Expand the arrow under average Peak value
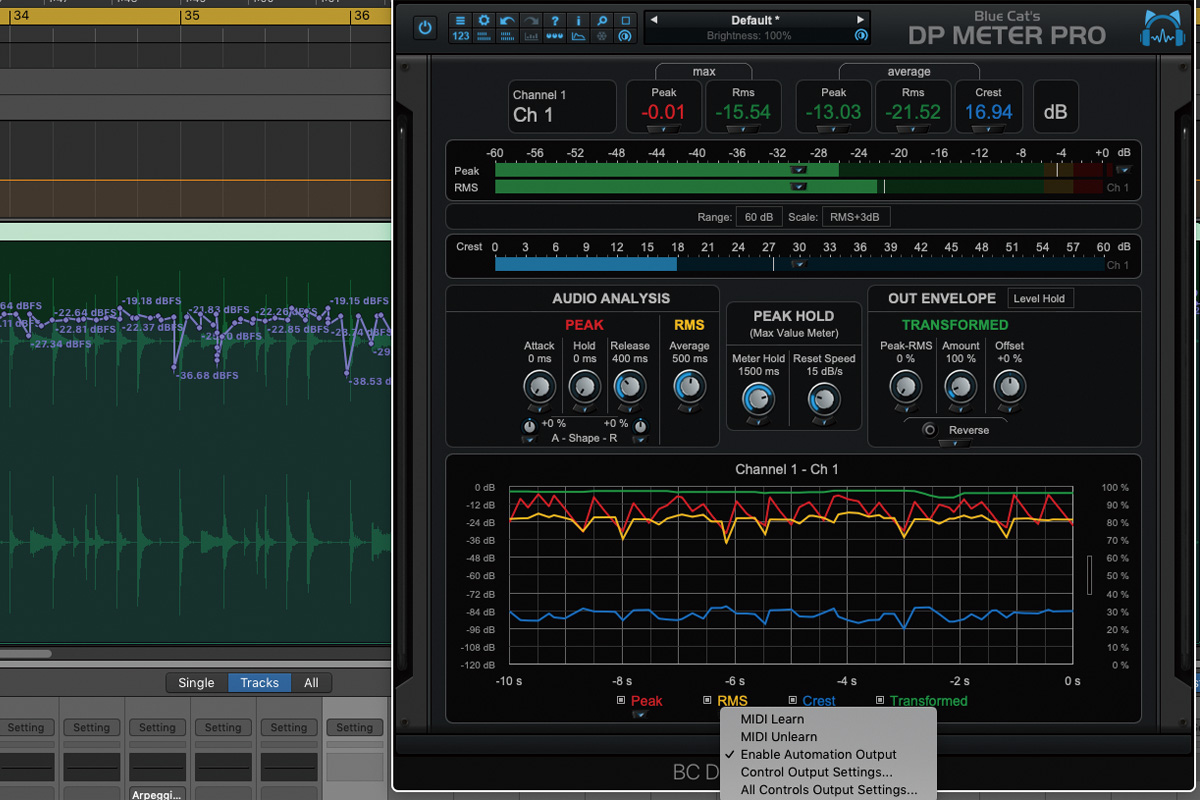This screenshot has width=1200, height=800. click(834, 130)
